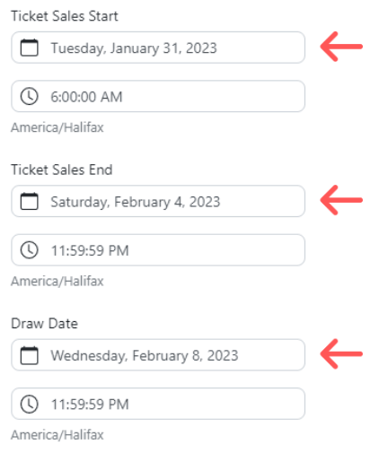388x453 pixels.
Task: Click the clock icon beside 6:00:00 AM
Action: (x=29, y=96)
